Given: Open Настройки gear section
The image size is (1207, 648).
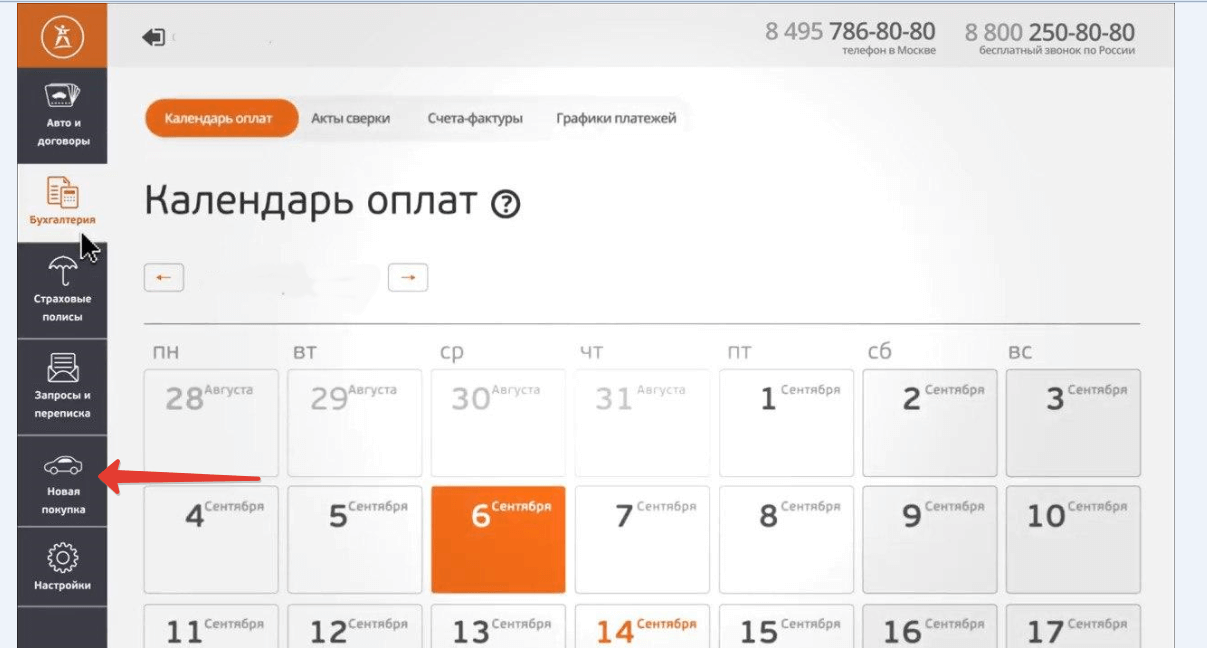Looking at the screenshot, I should [x=62, y=567].
